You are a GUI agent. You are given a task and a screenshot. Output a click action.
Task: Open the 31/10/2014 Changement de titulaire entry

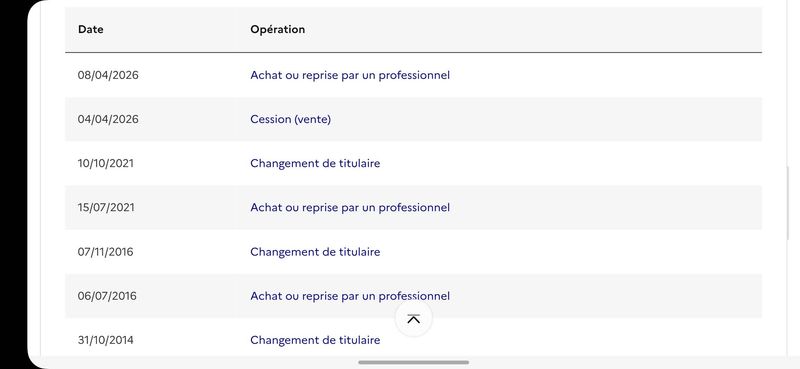315,340
